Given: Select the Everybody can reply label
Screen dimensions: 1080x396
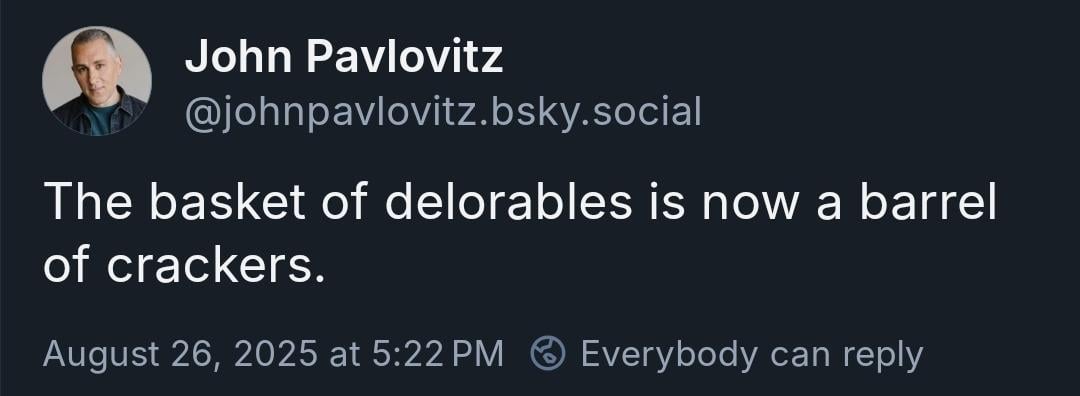Looking at the screenshot, I should pos(752,355).
